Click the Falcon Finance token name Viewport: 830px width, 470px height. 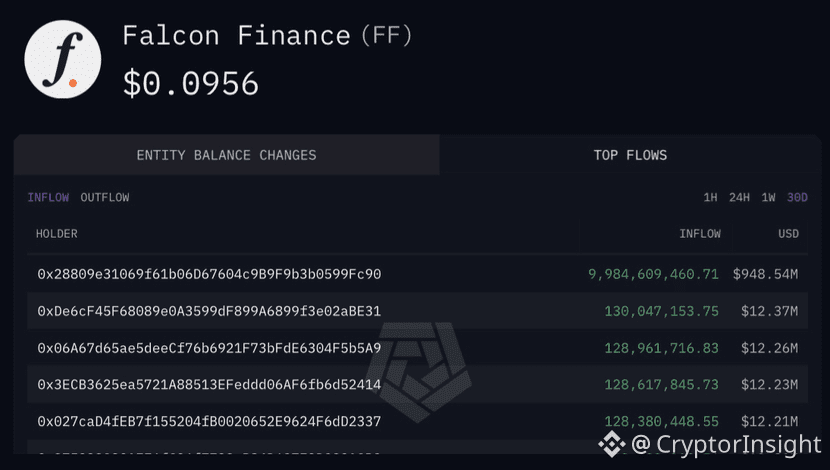(x=236, y=37)
